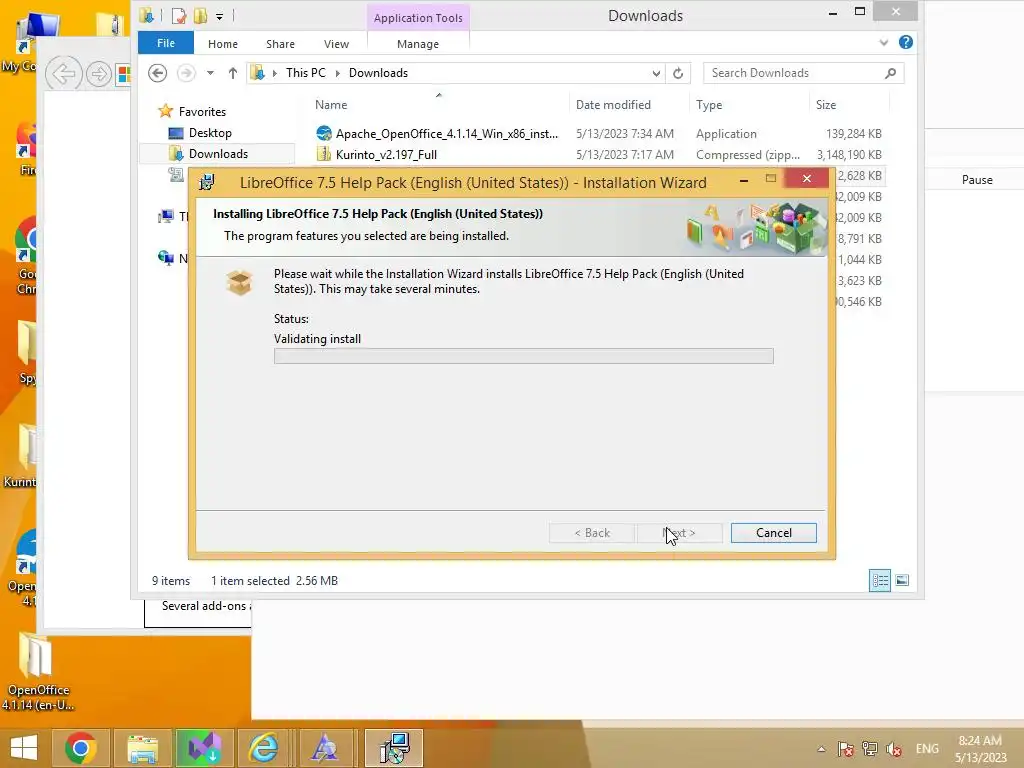1024x768 pixels.
Task: Click the Kurinto zipped folder icon
Action: (x=323, y=154)
